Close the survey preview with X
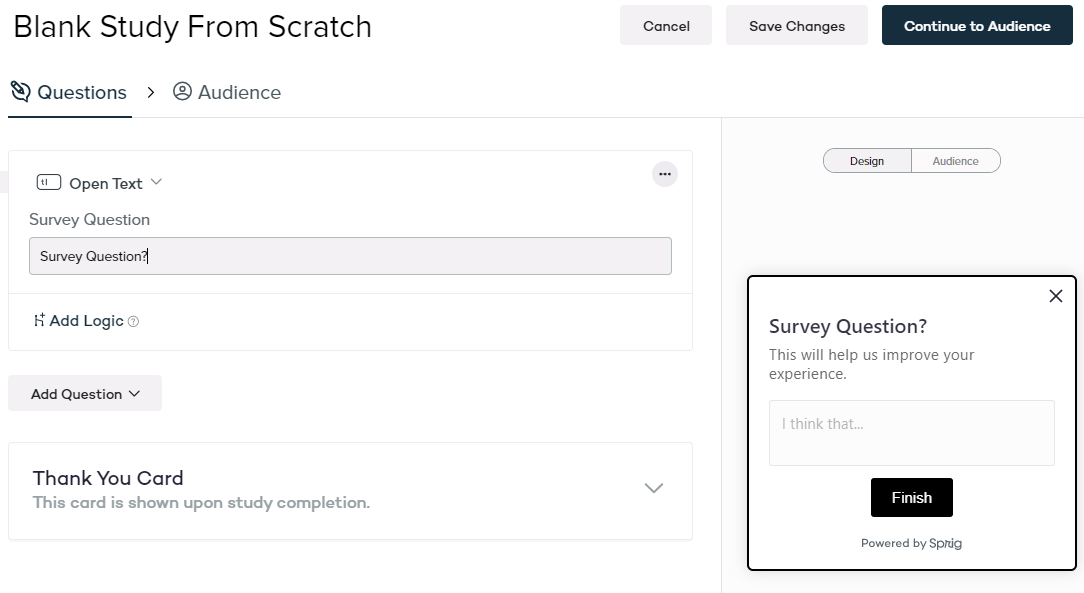Screen dimensions: 1084x593 coord(1055,296)
